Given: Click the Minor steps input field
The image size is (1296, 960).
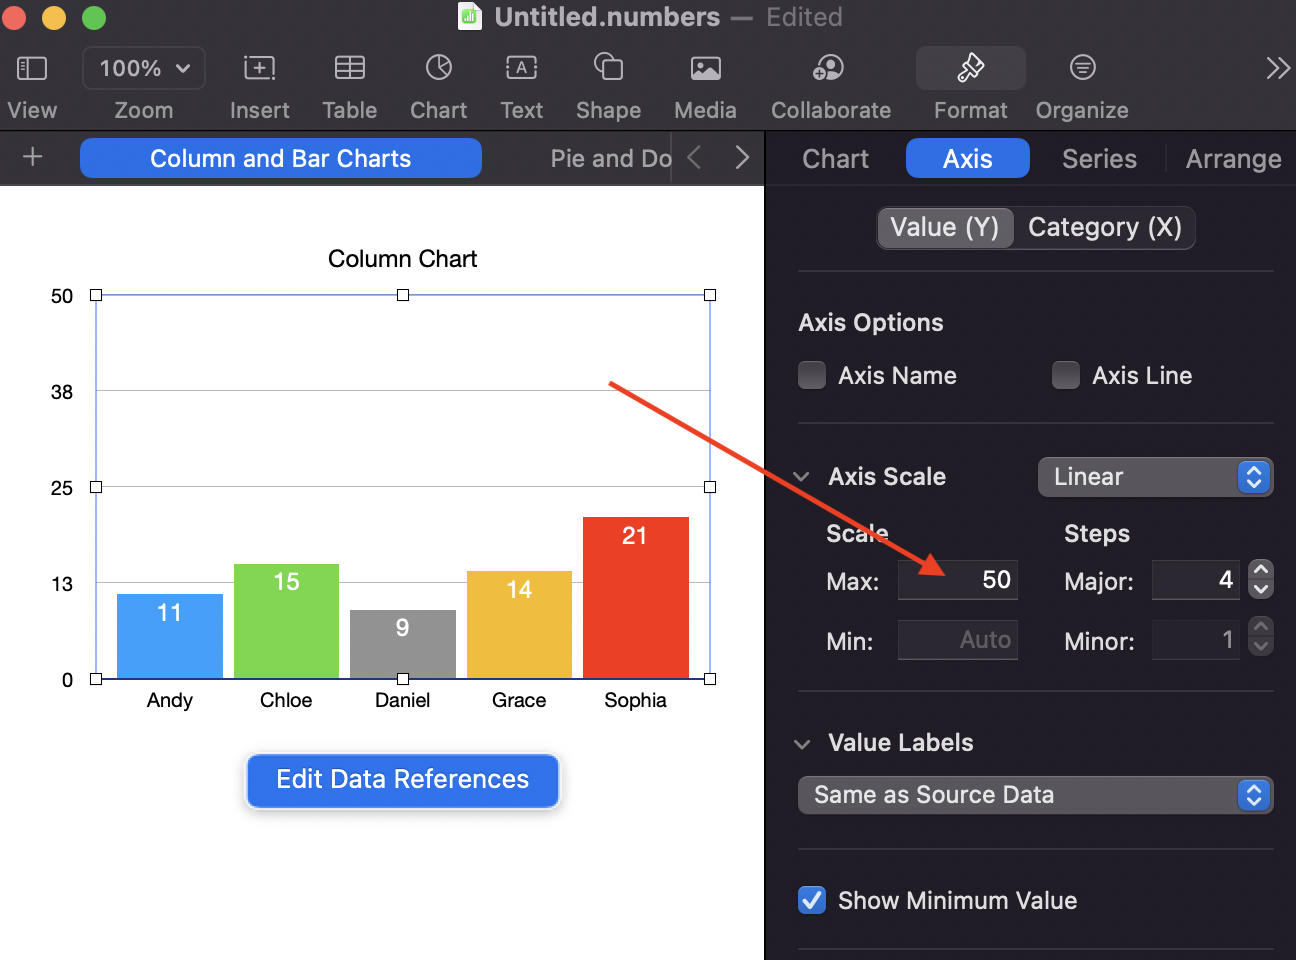Looking at the screenshot, I should (x=1196, y=640).
